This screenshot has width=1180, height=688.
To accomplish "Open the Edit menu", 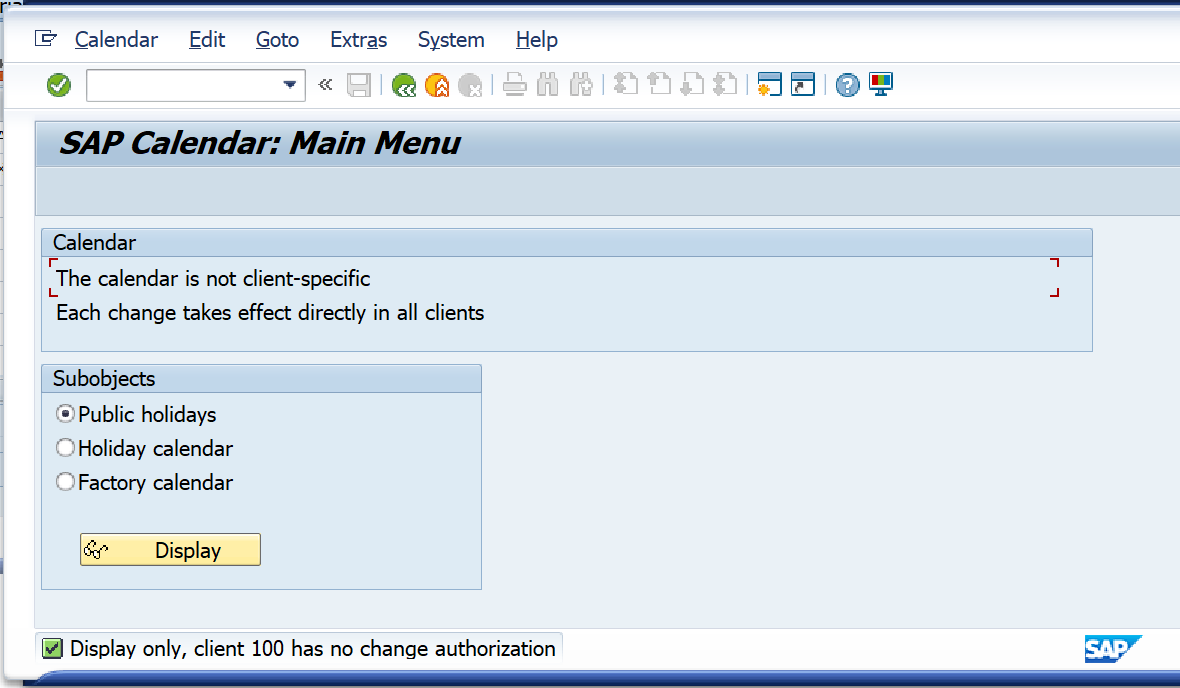I will pos(207,39).
